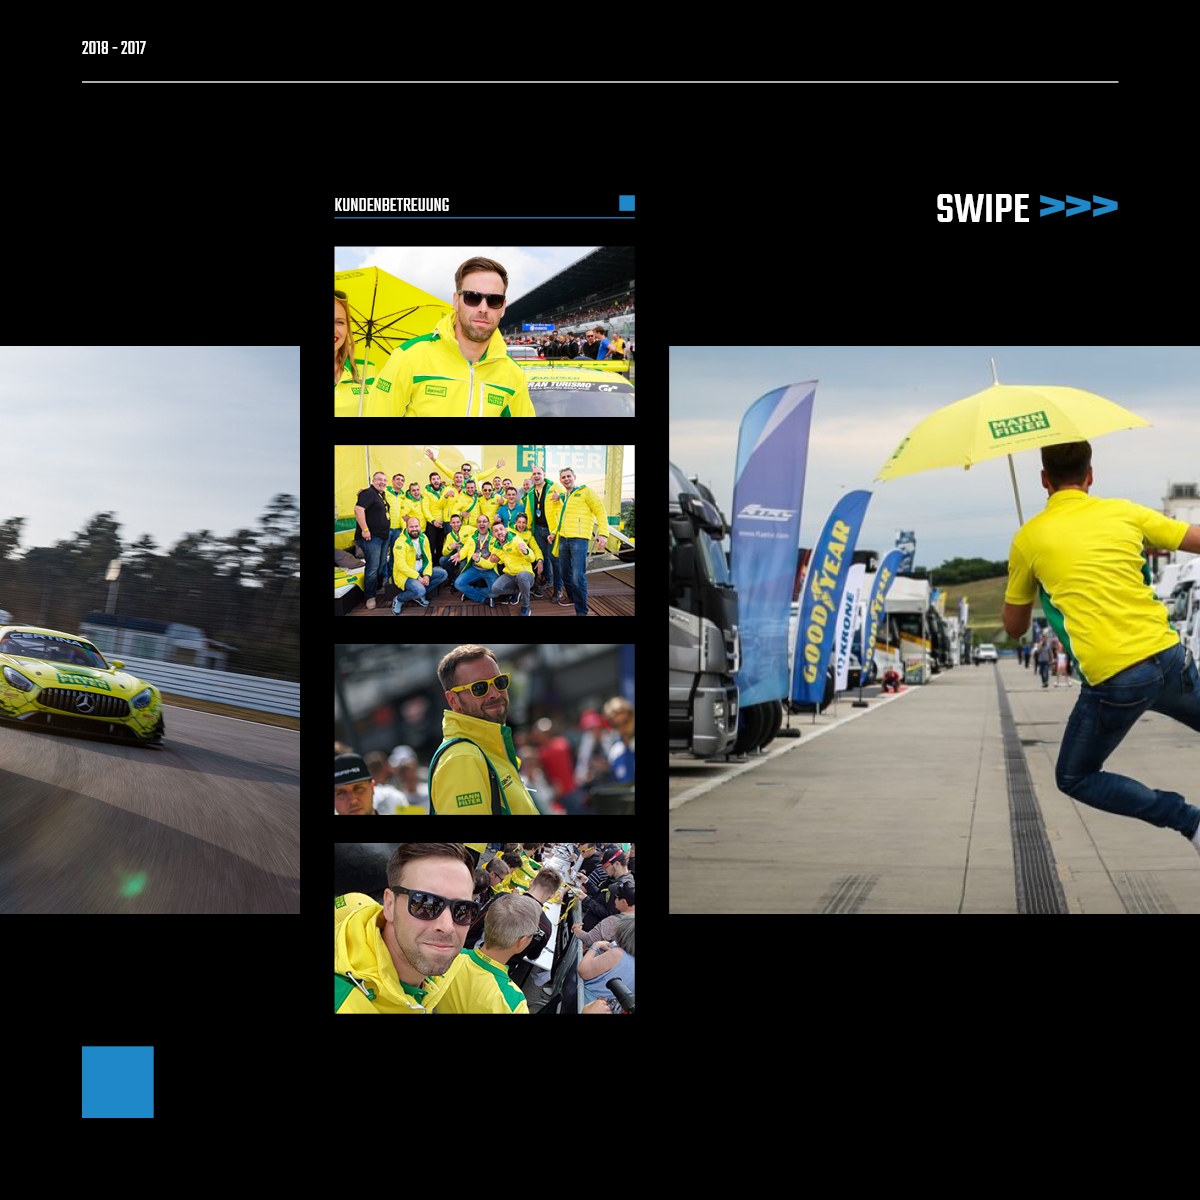Click the "2018 - 2017" year label
1200x1200 pixels.
(114, 48)
